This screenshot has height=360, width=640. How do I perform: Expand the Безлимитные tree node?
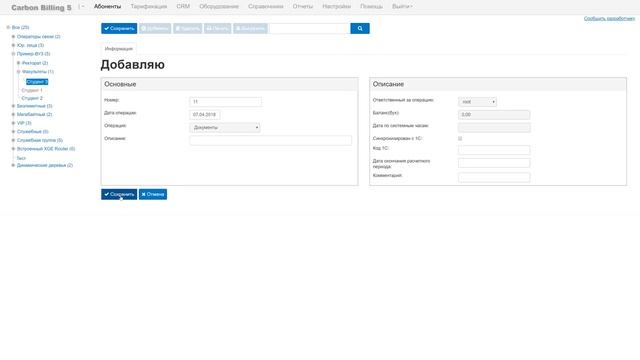13,106
